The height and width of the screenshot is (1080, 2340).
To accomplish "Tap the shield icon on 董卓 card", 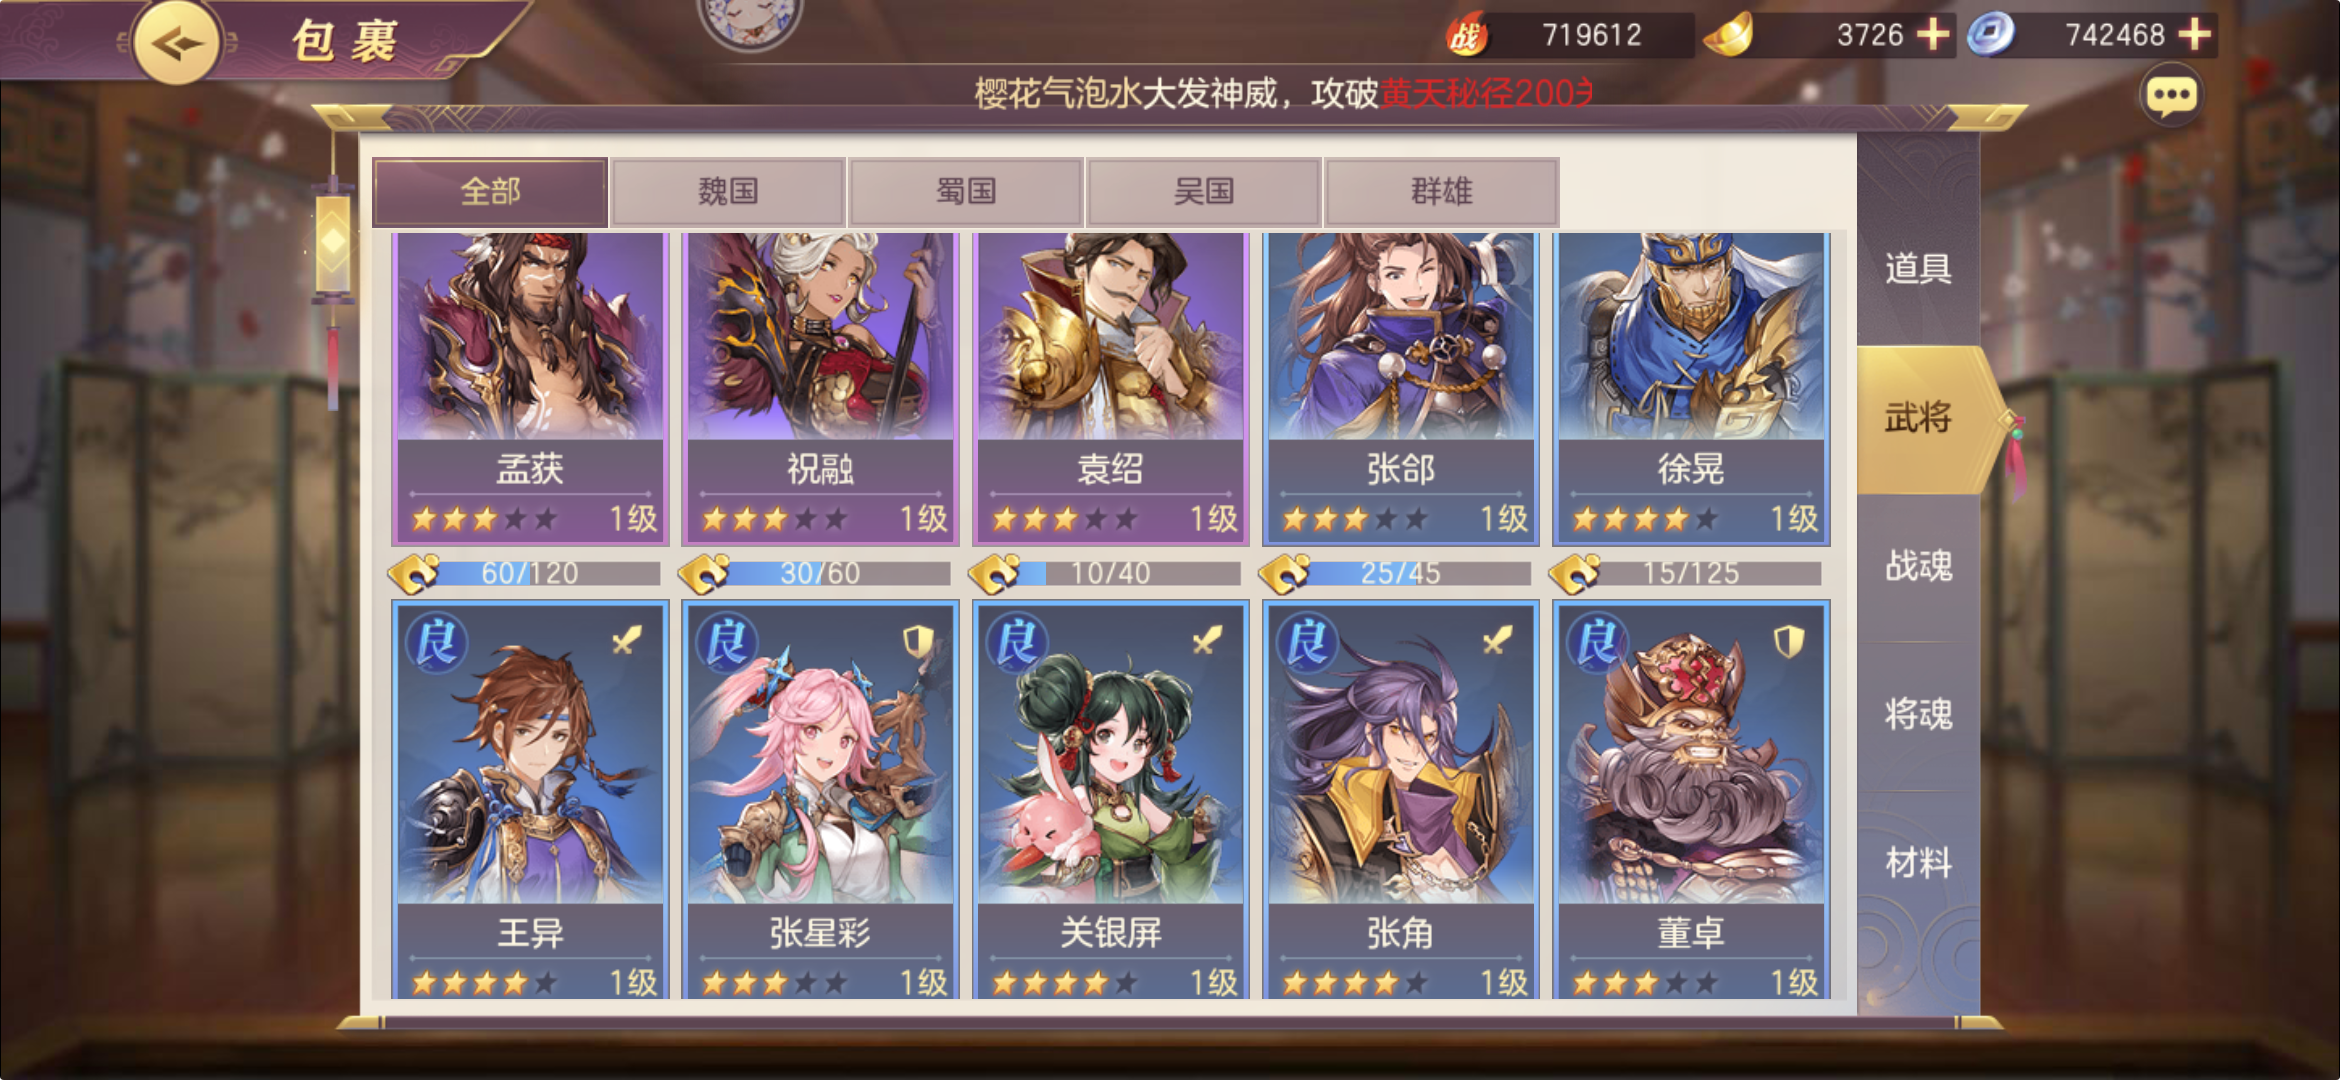I will (1789, 641).
